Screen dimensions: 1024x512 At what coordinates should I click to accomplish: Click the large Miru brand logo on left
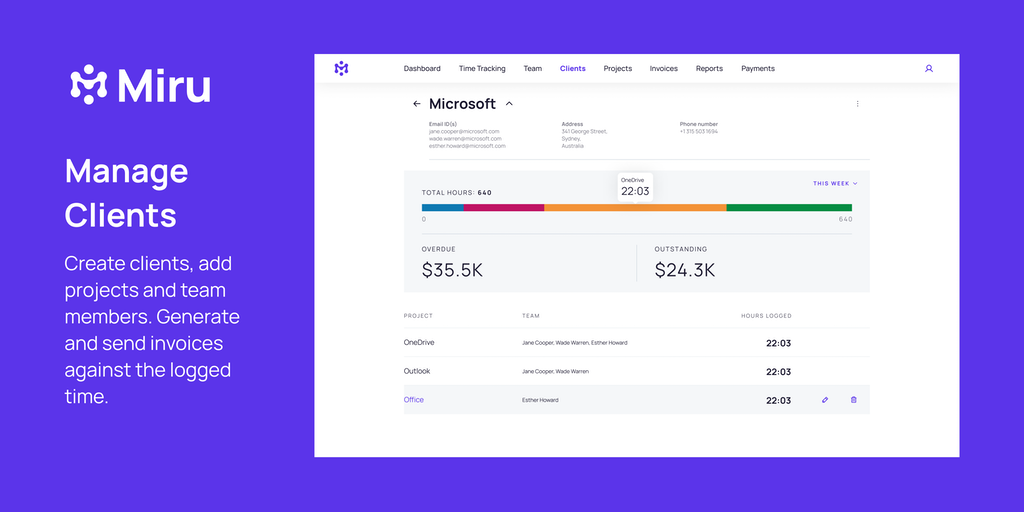(x=140, y=85)
